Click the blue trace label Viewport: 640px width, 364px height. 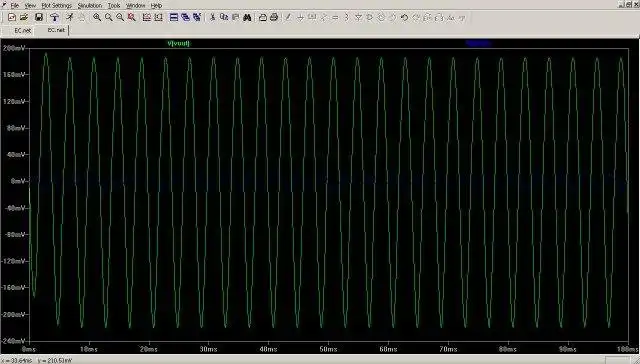478,43
